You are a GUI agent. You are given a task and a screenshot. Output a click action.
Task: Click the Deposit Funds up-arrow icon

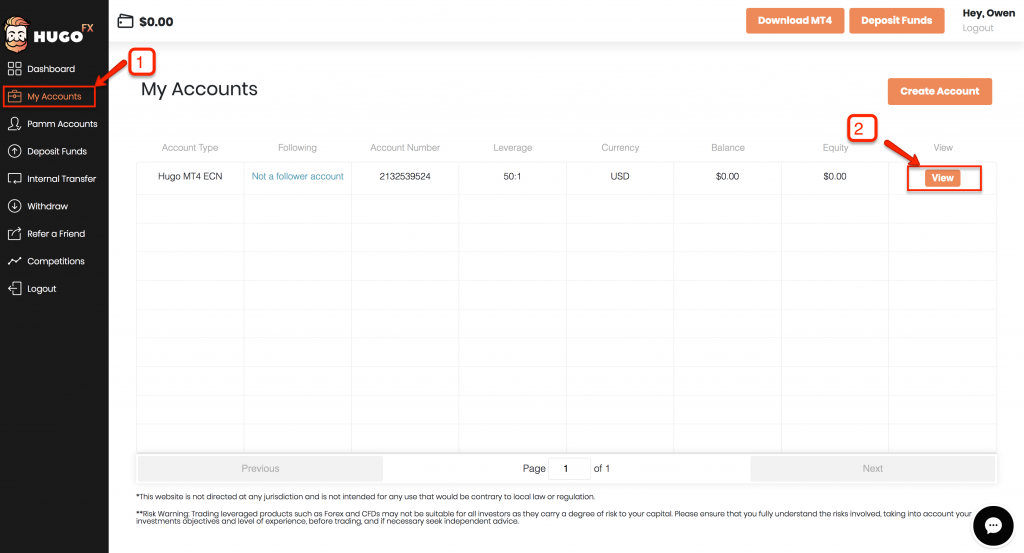tap(14, 151)
